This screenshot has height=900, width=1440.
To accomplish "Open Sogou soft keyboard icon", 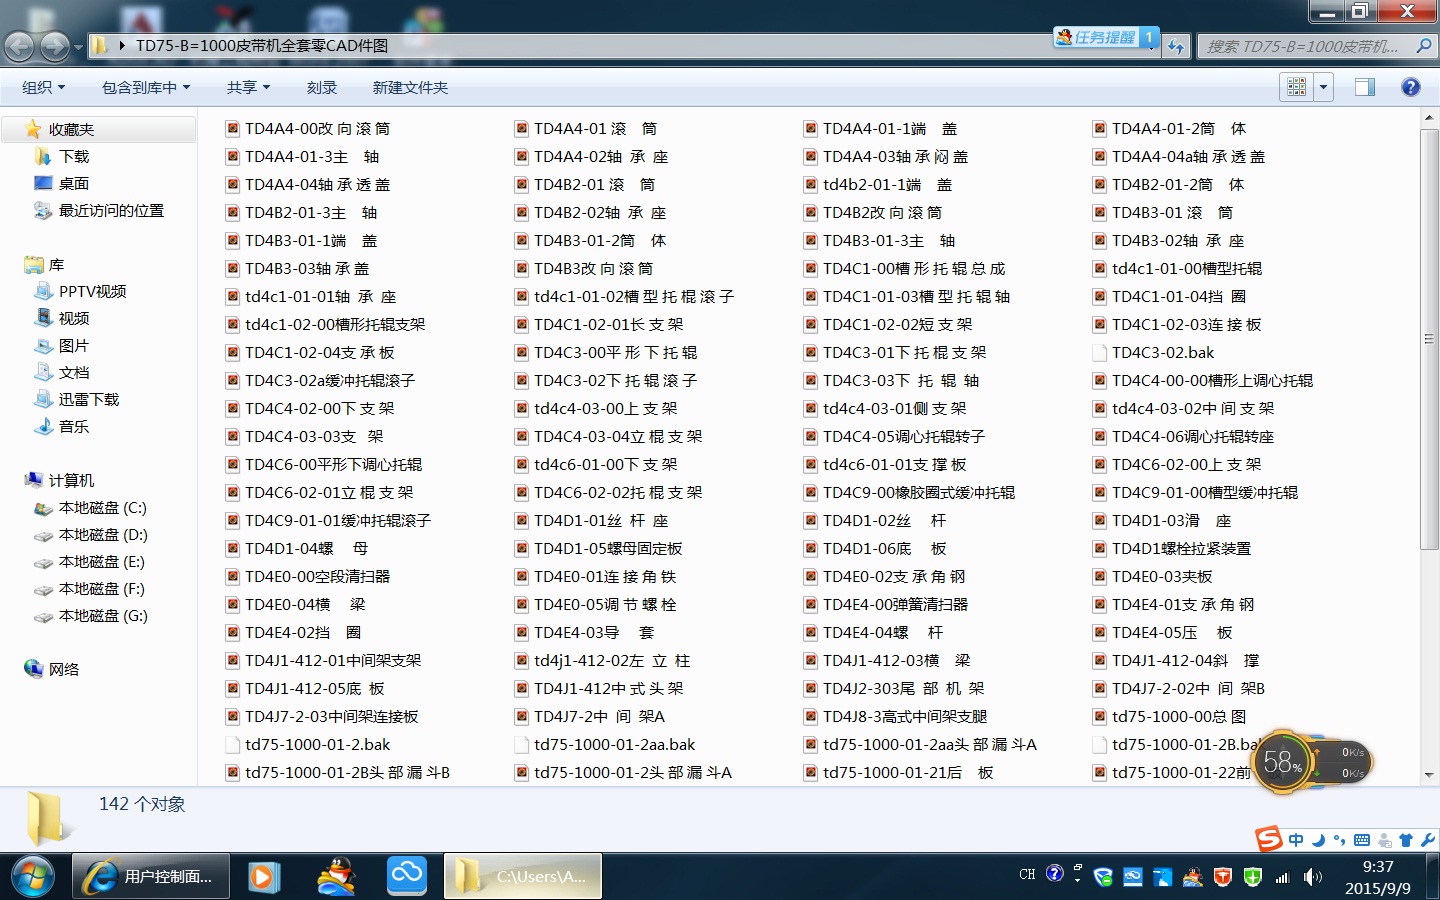I will tap(1362, 840).
